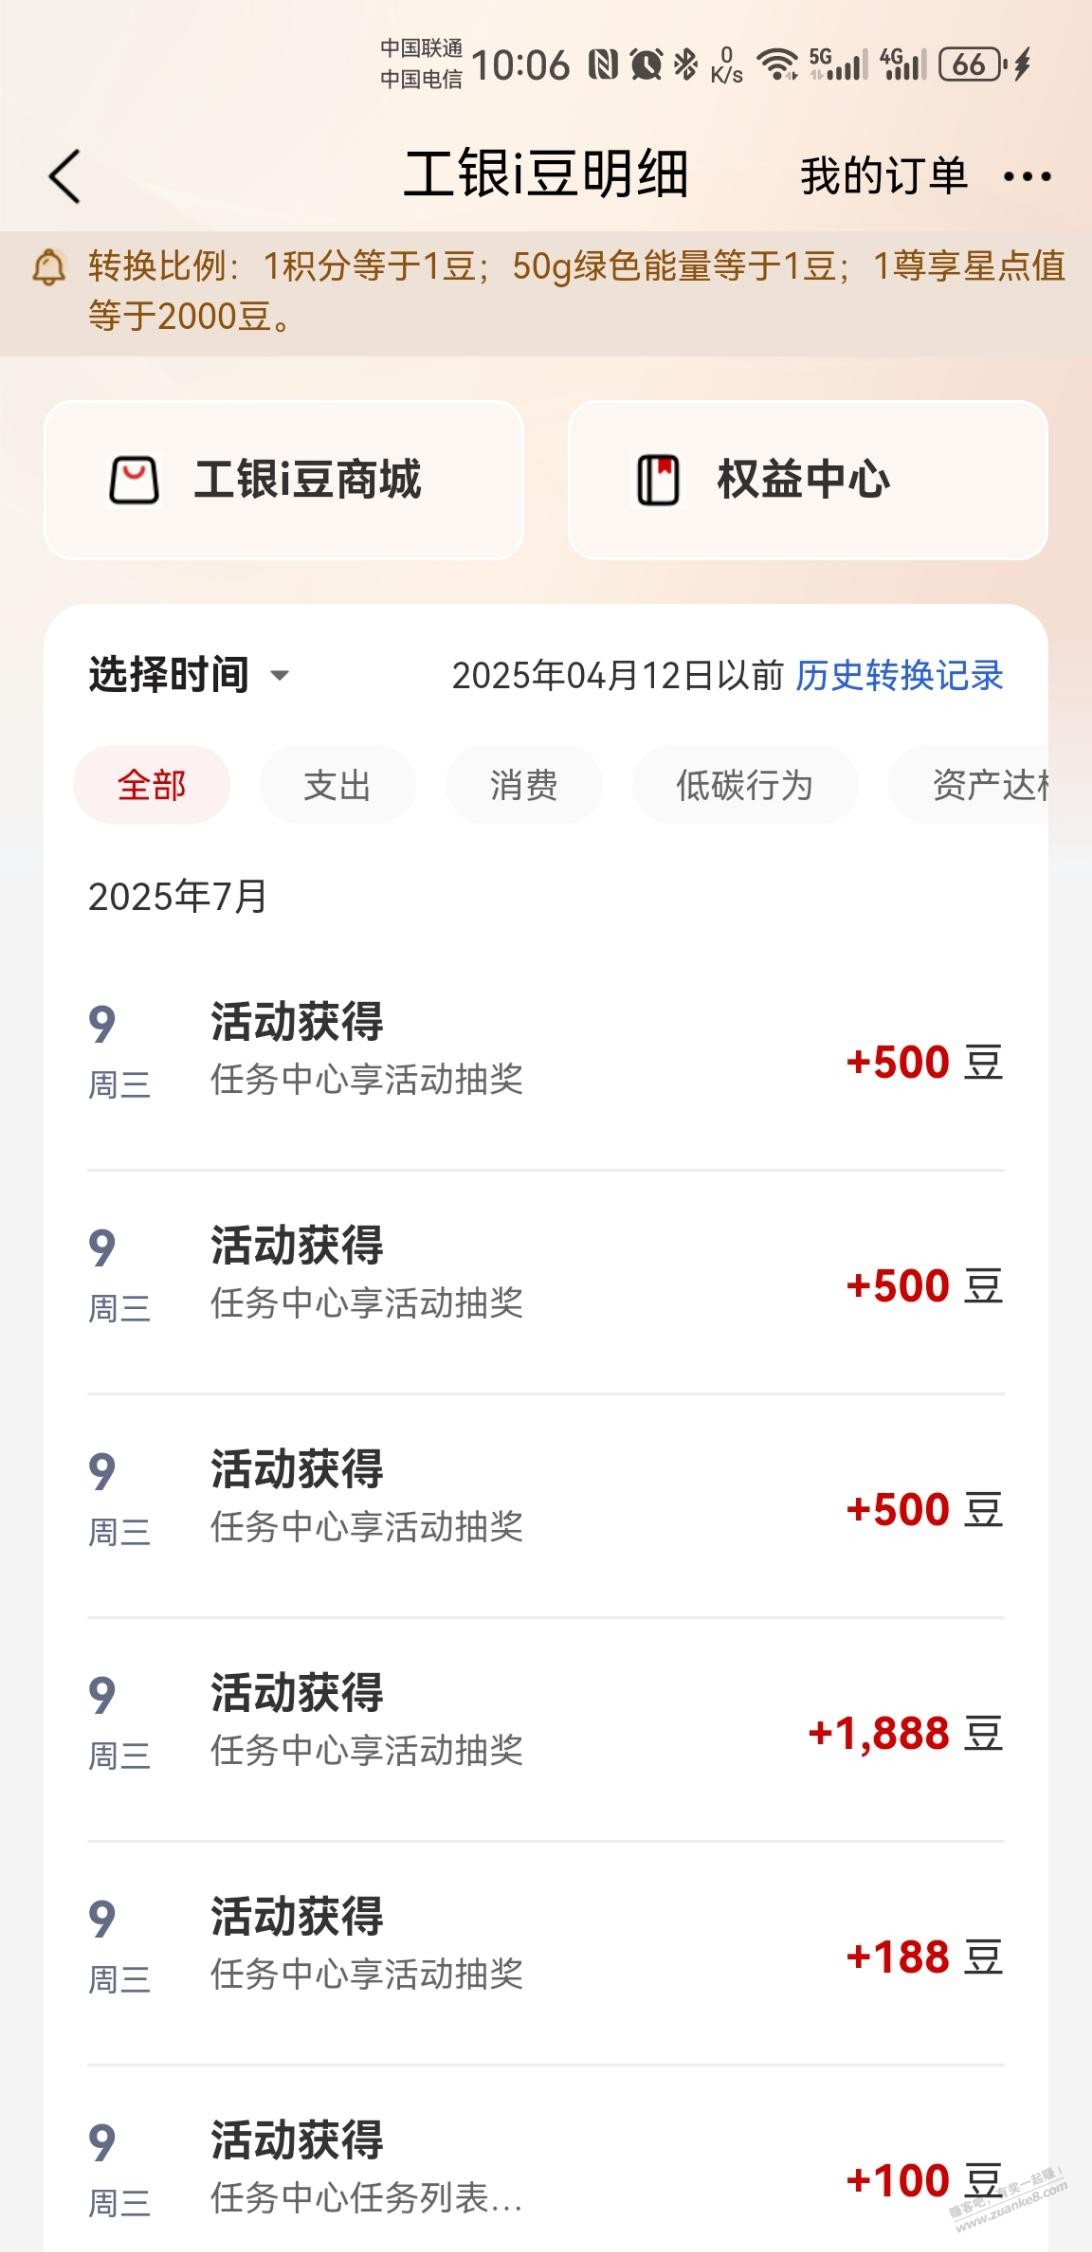Open the +188 豆 活动获得 entry
Viewport: 1092px width, 2252px height.
tap(546, 1955)
